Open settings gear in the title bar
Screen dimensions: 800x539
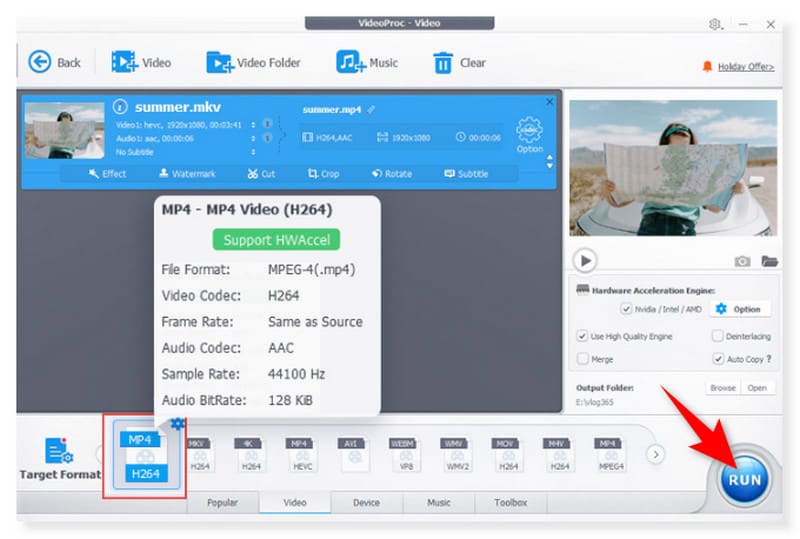(x=715, y=24)
